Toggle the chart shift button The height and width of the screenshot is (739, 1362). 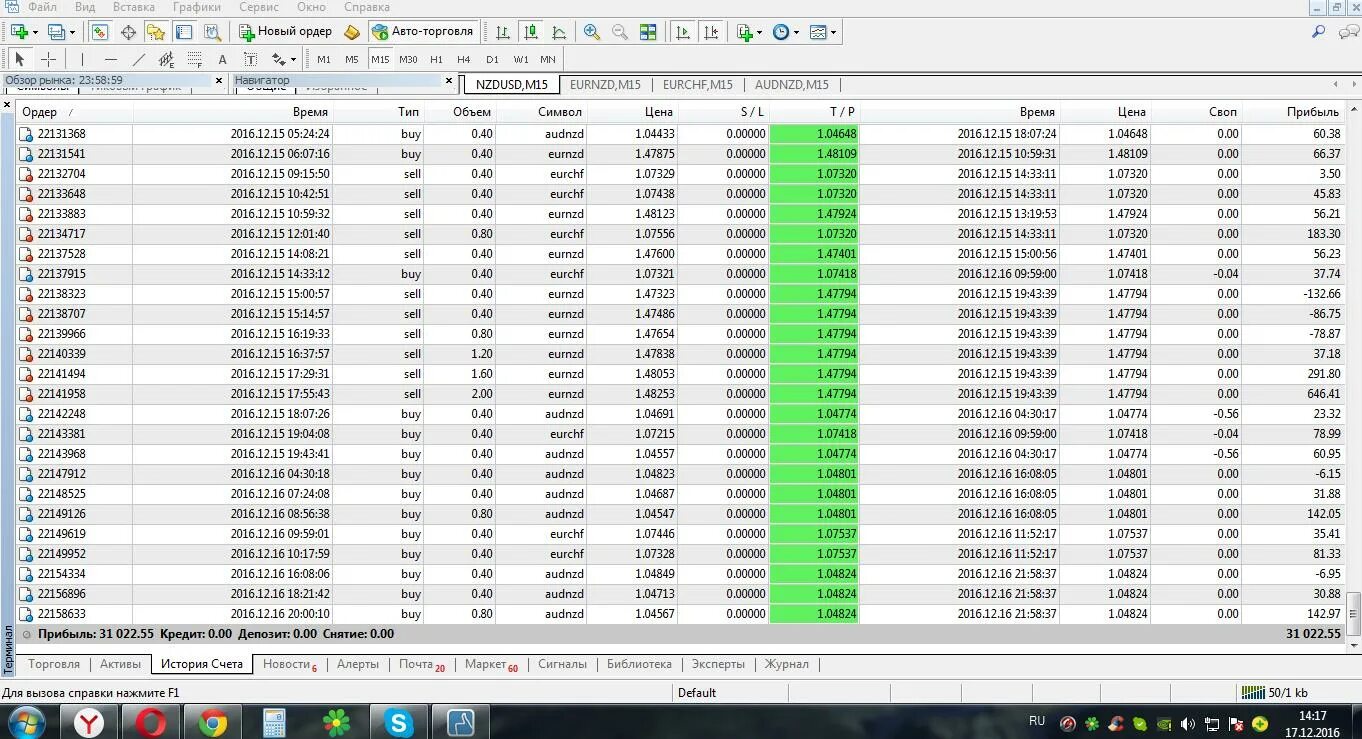coord(711,32)
